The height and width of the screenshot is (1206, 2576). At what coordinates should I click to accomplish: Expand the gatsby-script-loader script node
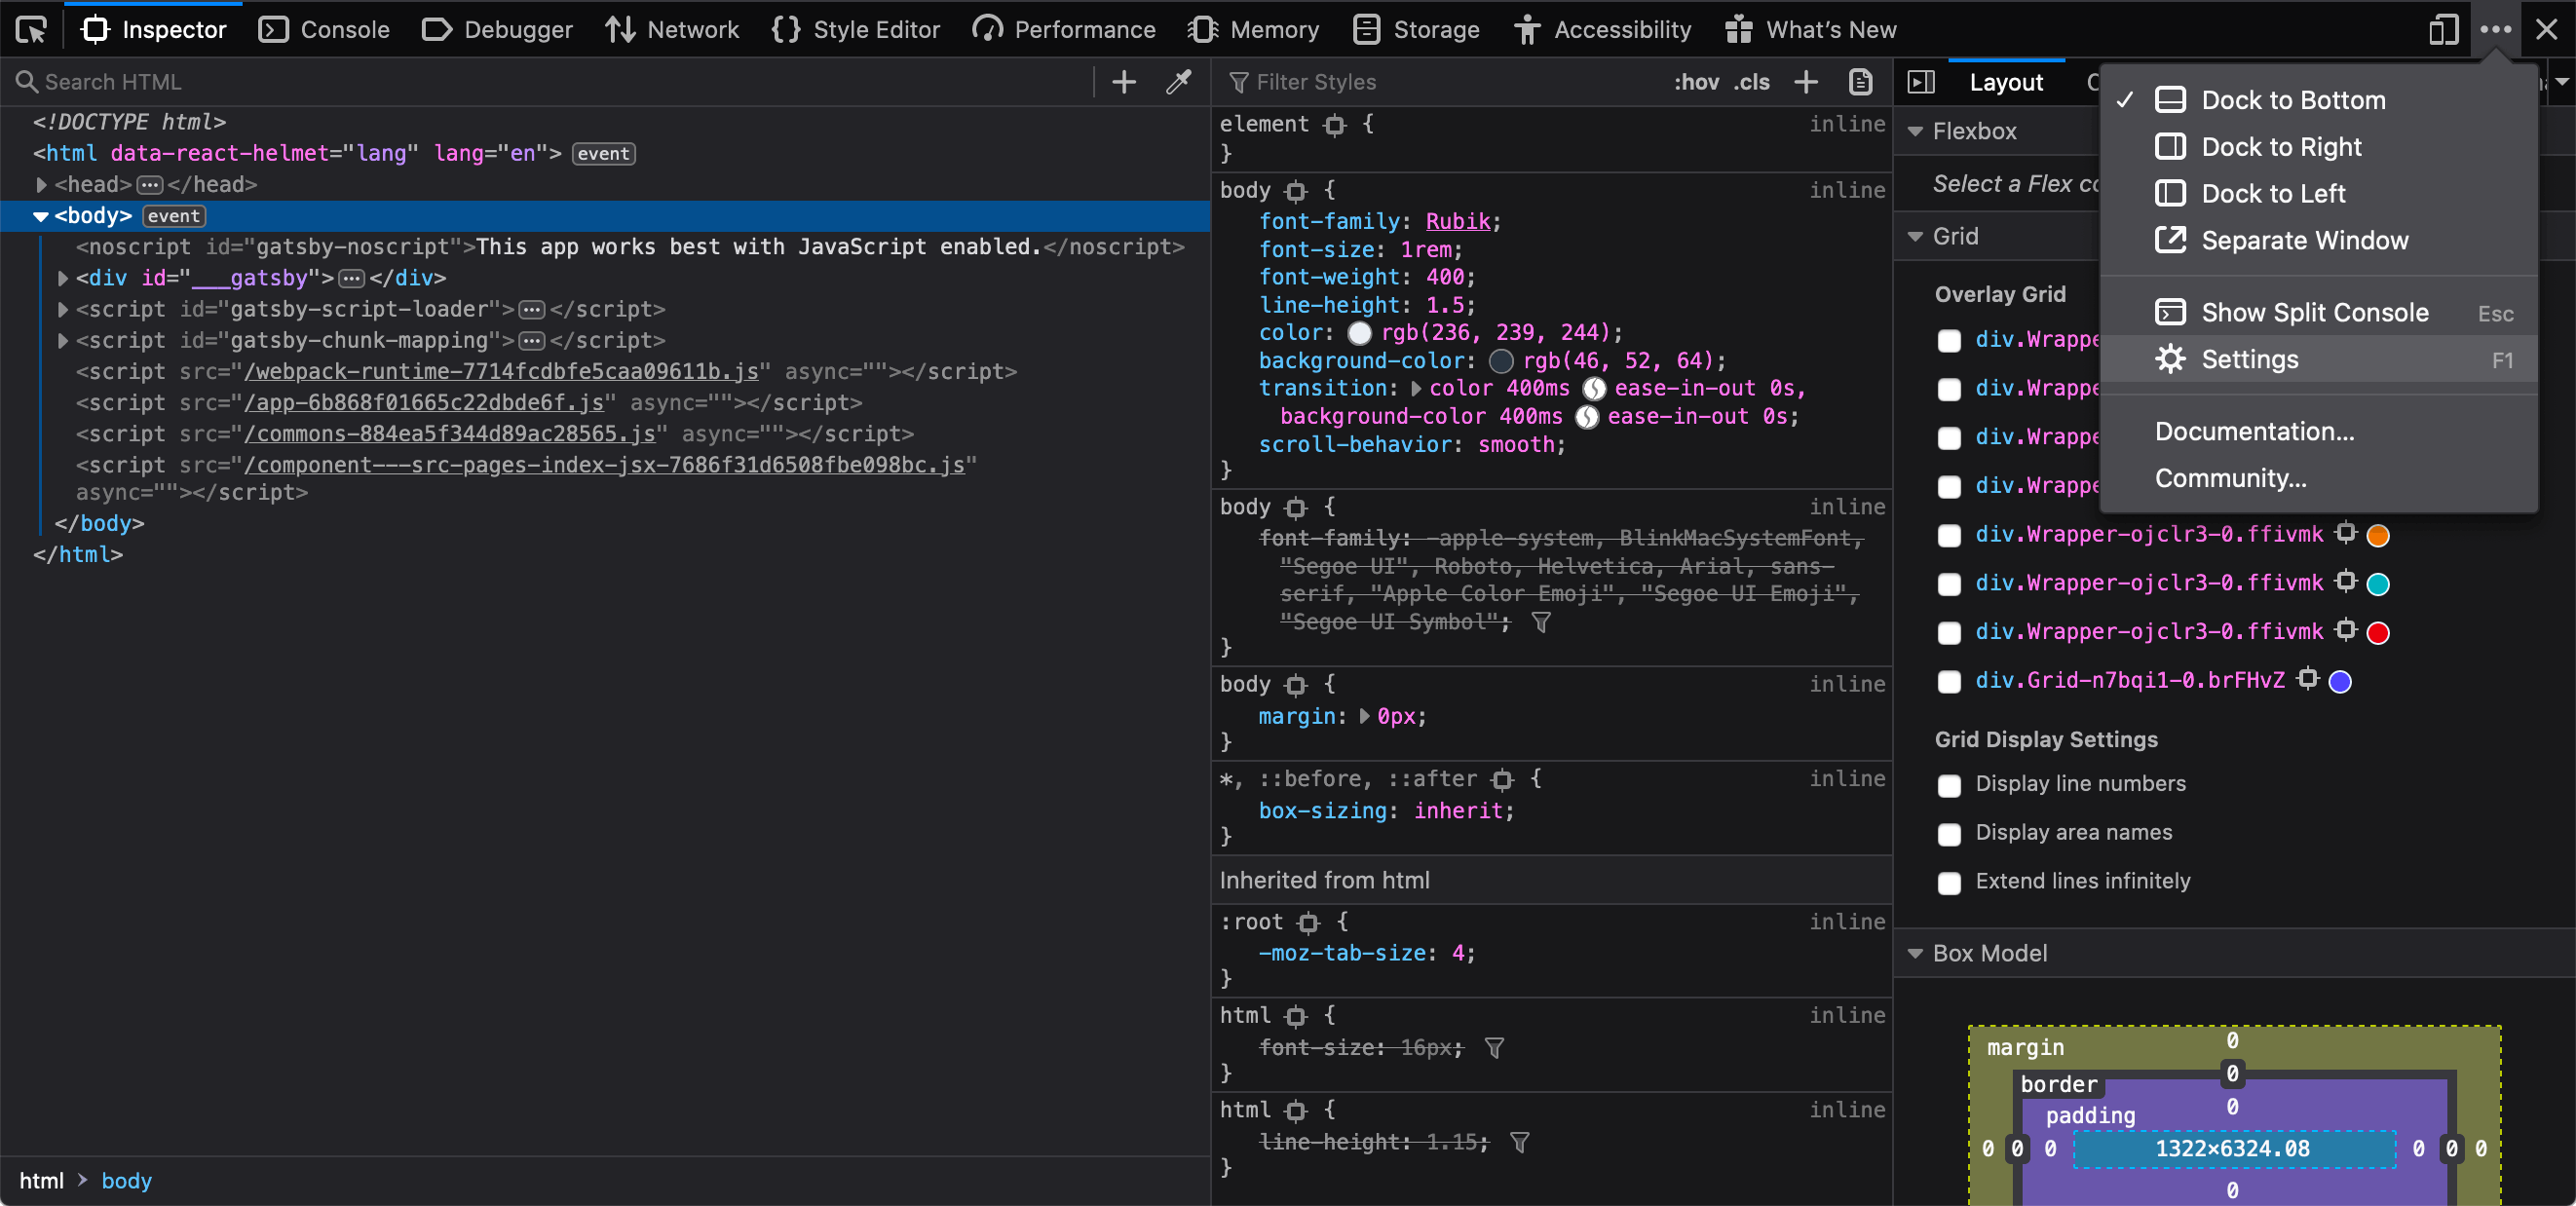[62, 310]
